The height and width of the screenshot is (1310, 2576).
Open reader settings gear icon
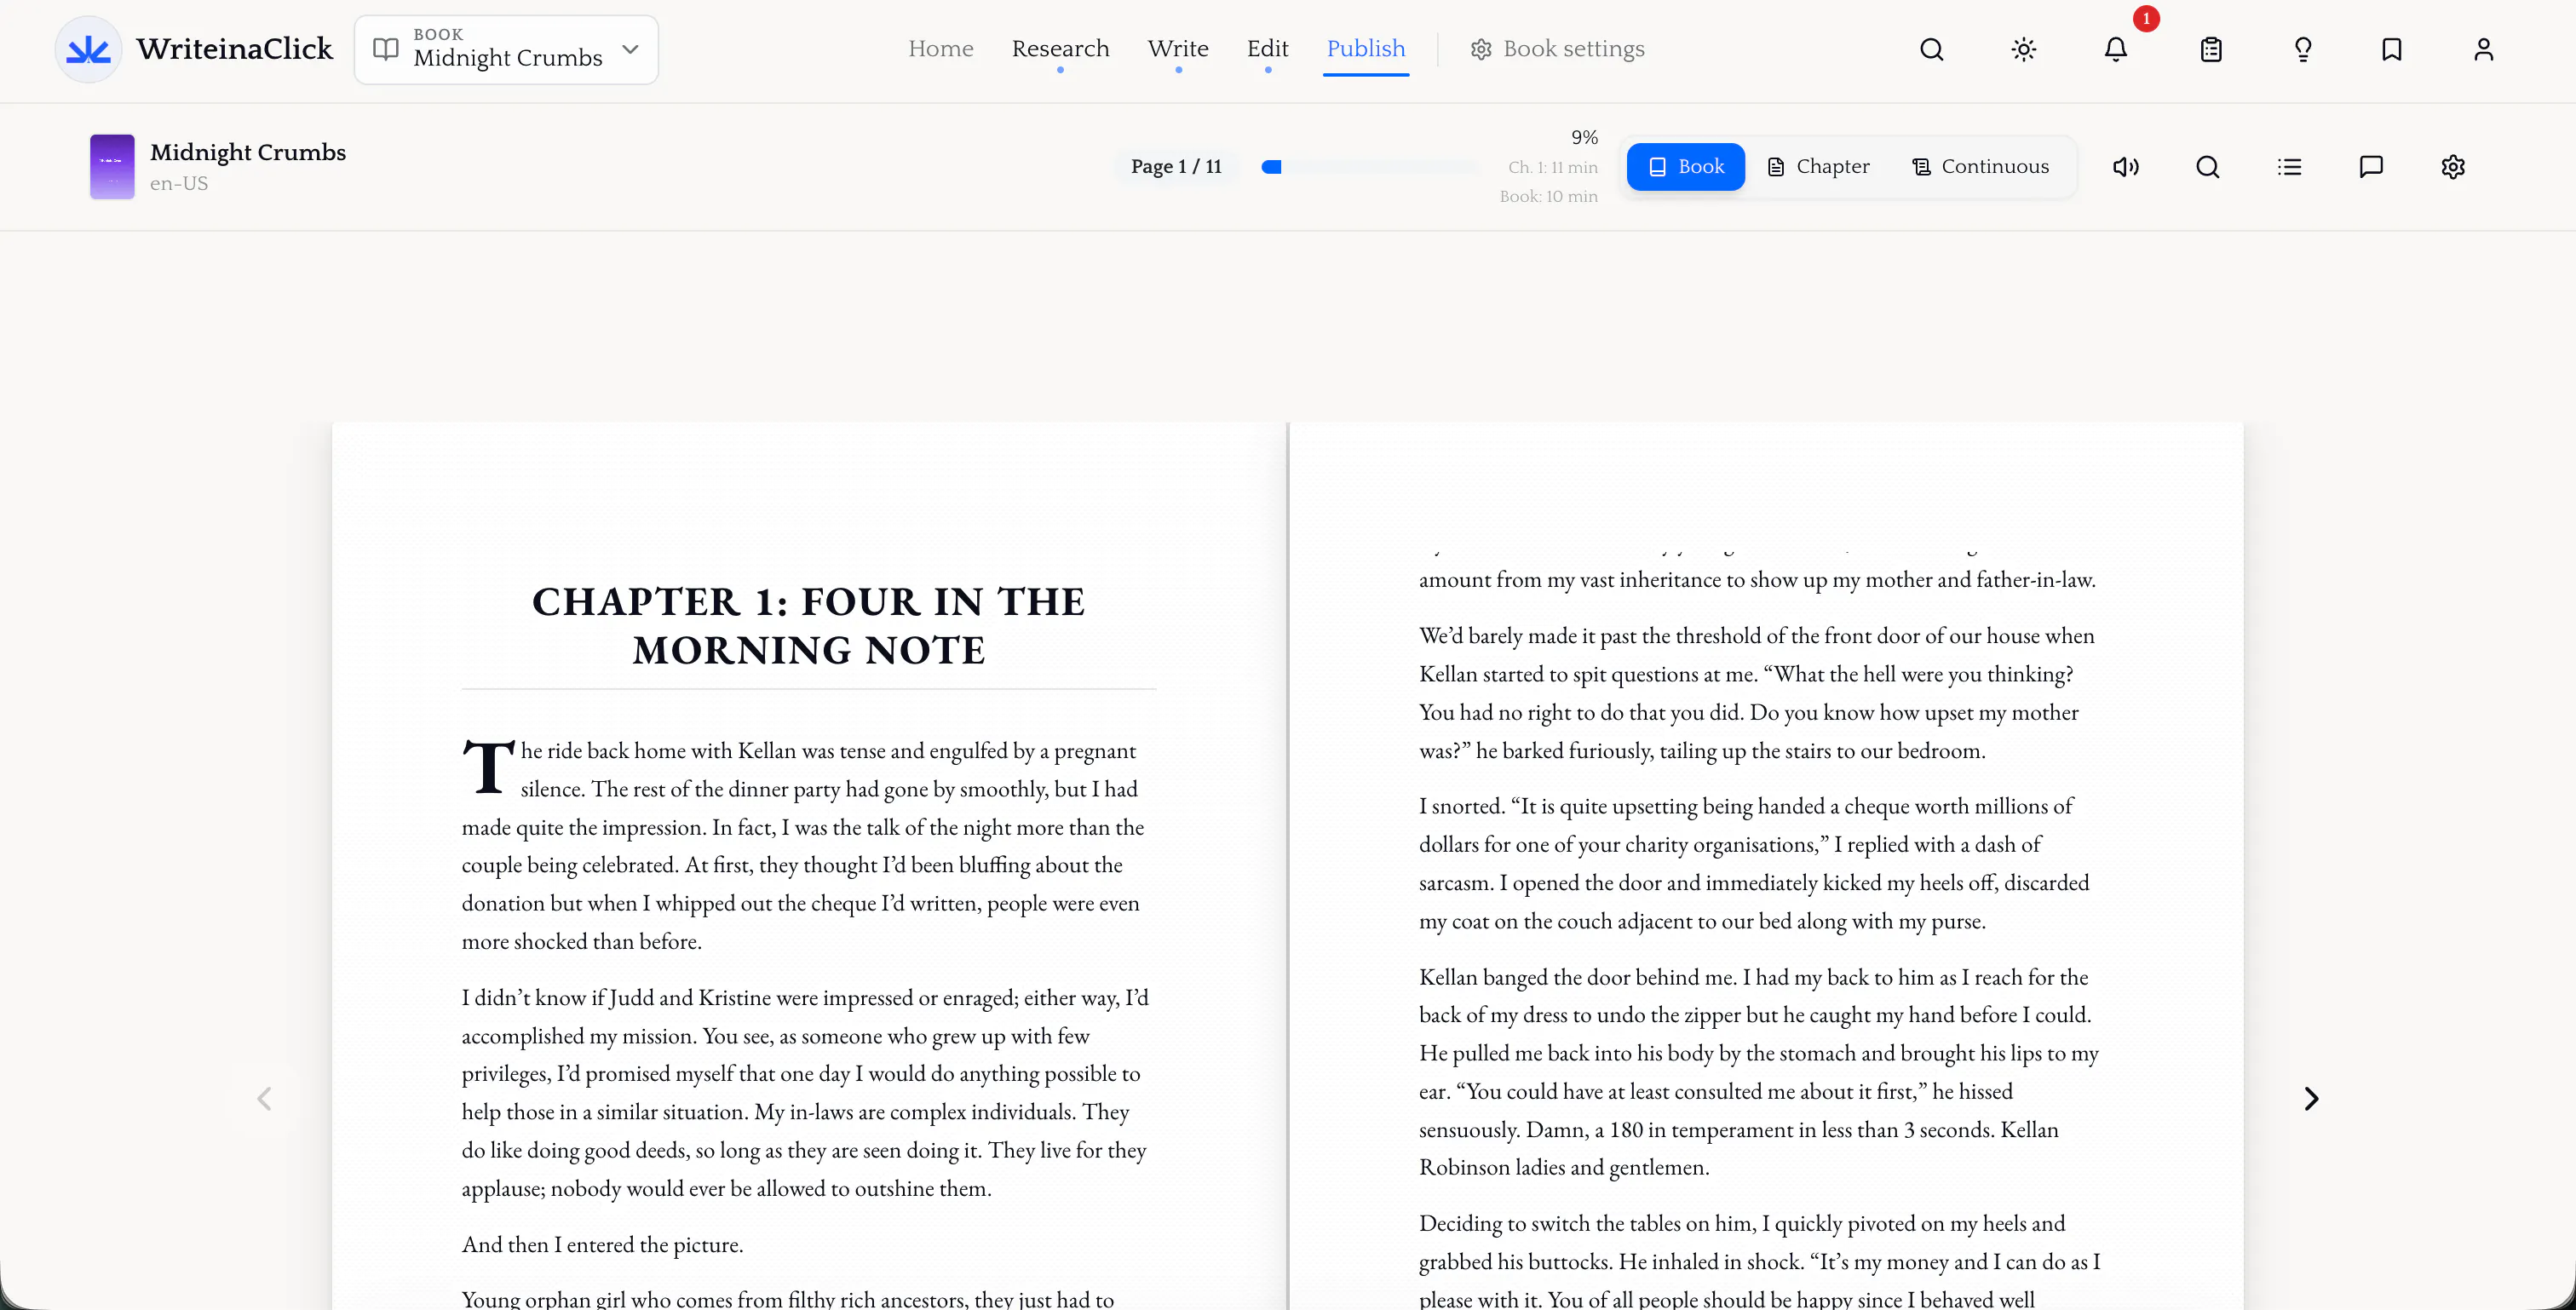coord(2452,167)
